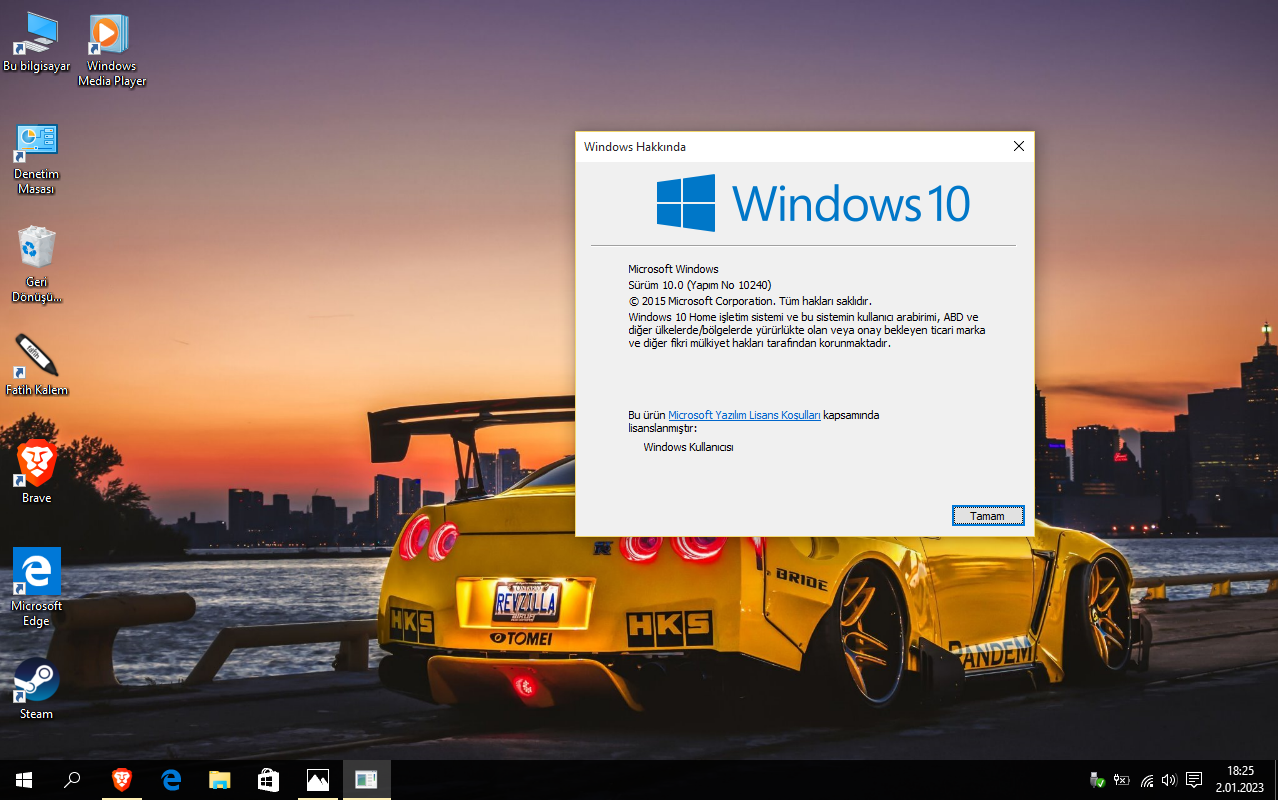This screenshot has width=1278, height=800.
Task: Open the volume control in the system tray
Action: [1169, 780]
